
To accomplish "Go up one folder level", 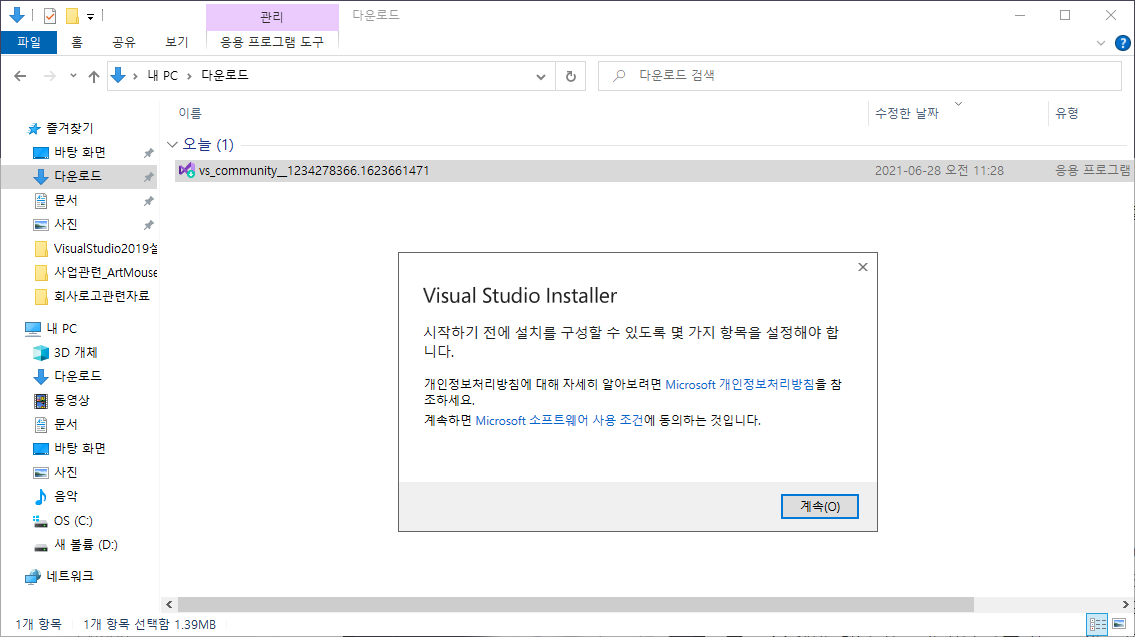I will (x=93, y=76).
